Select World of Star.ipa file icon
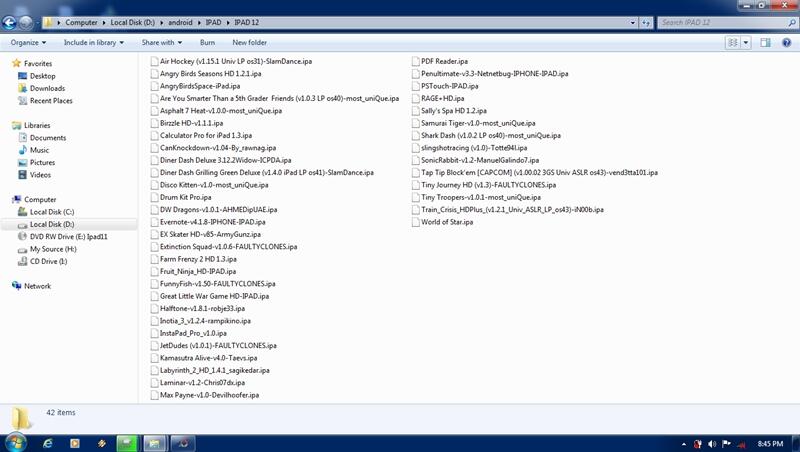Viewport: 800px width, 452px height. click(x=416, y=222)
